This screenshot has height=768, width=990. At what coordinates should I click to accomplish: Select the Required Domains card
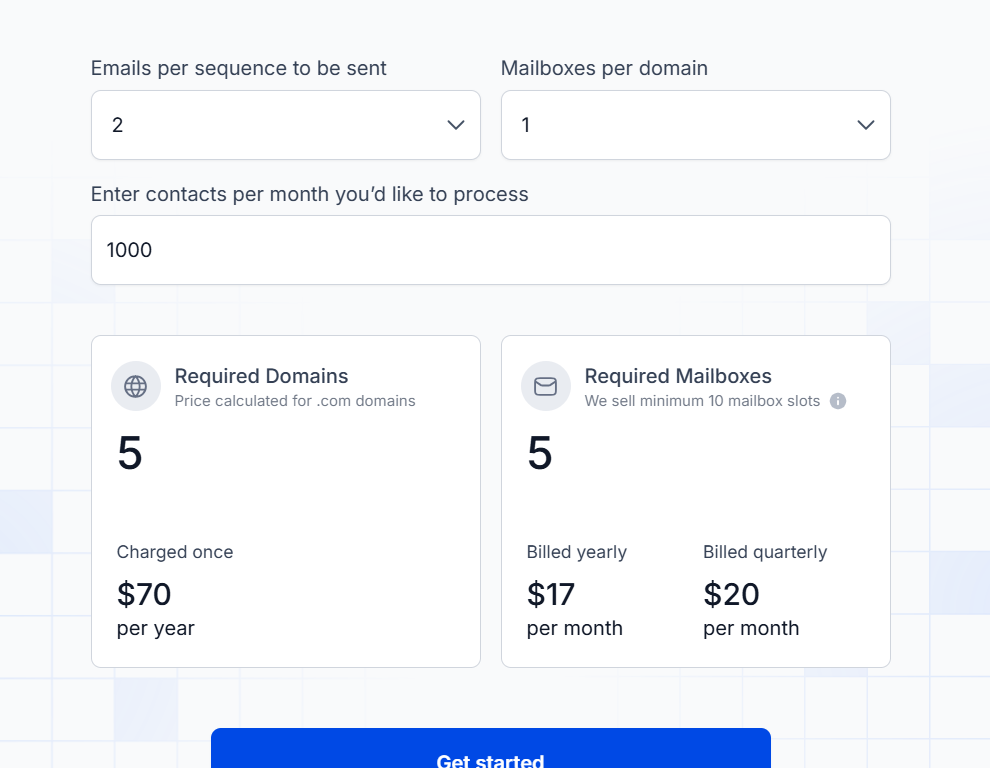[286, 500]
